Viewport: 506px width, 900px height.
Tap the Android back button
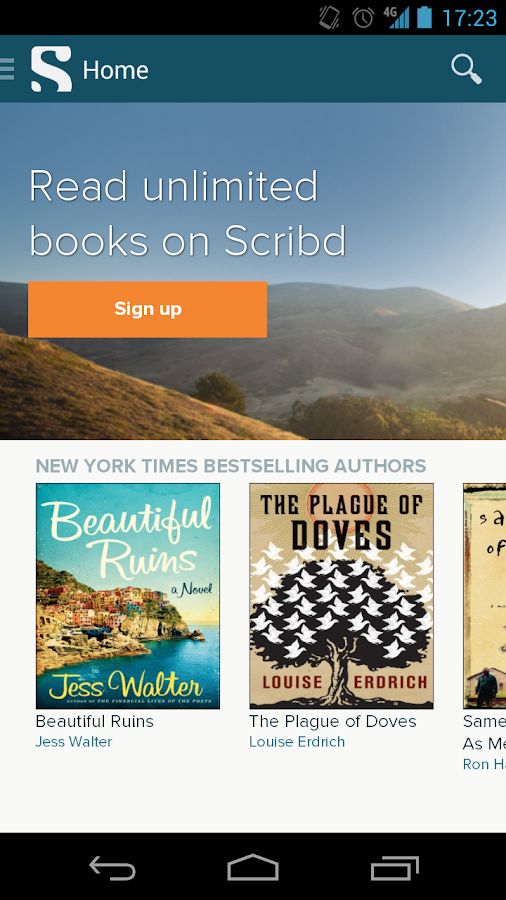(x=112, y=867)
